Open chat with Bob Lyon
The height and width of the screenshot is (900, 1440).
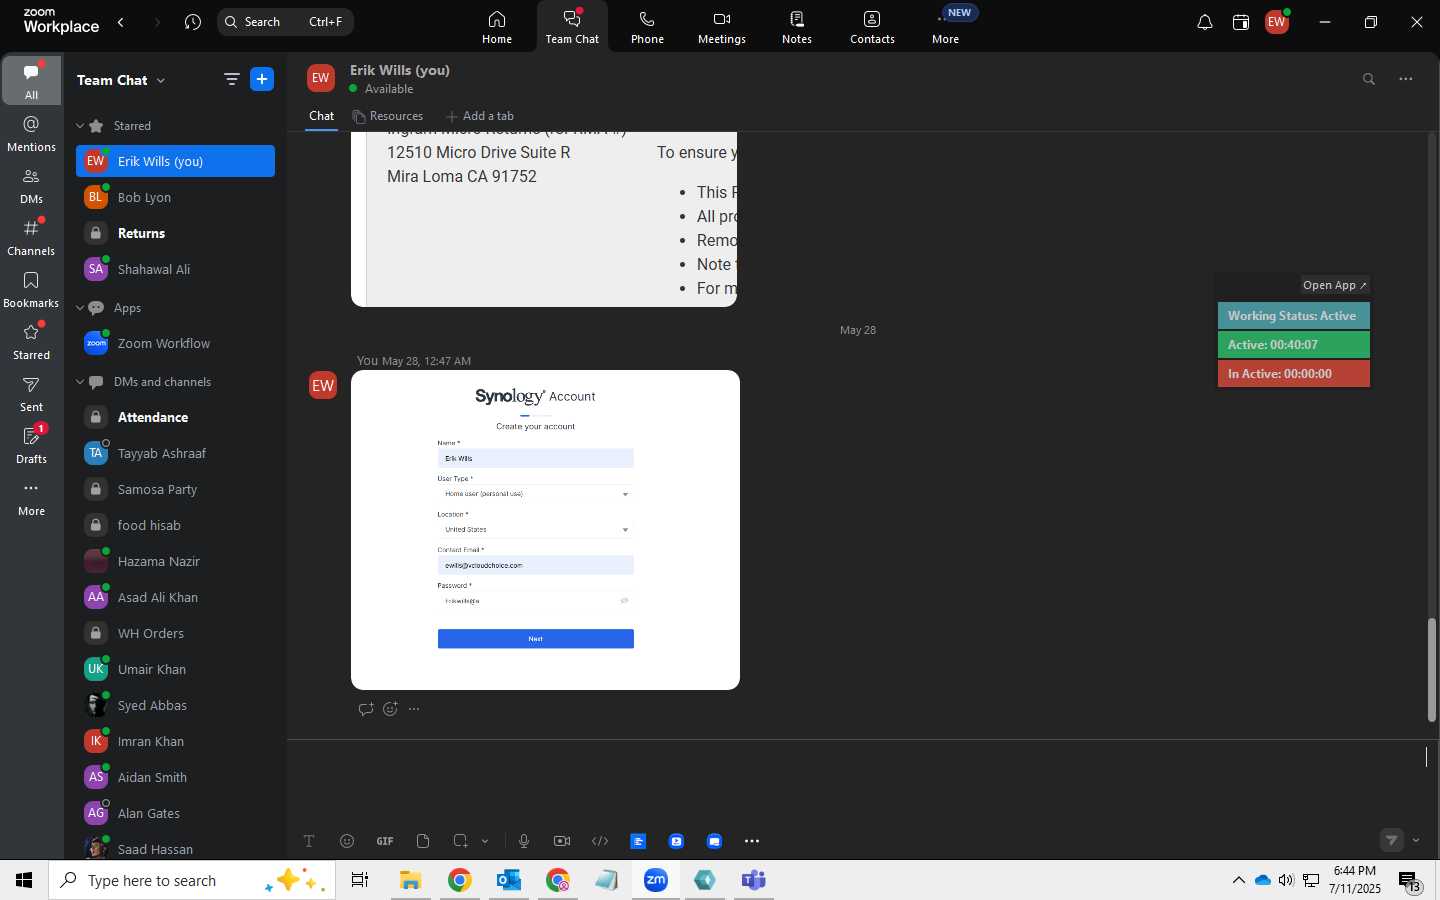(x=176, y=197)
